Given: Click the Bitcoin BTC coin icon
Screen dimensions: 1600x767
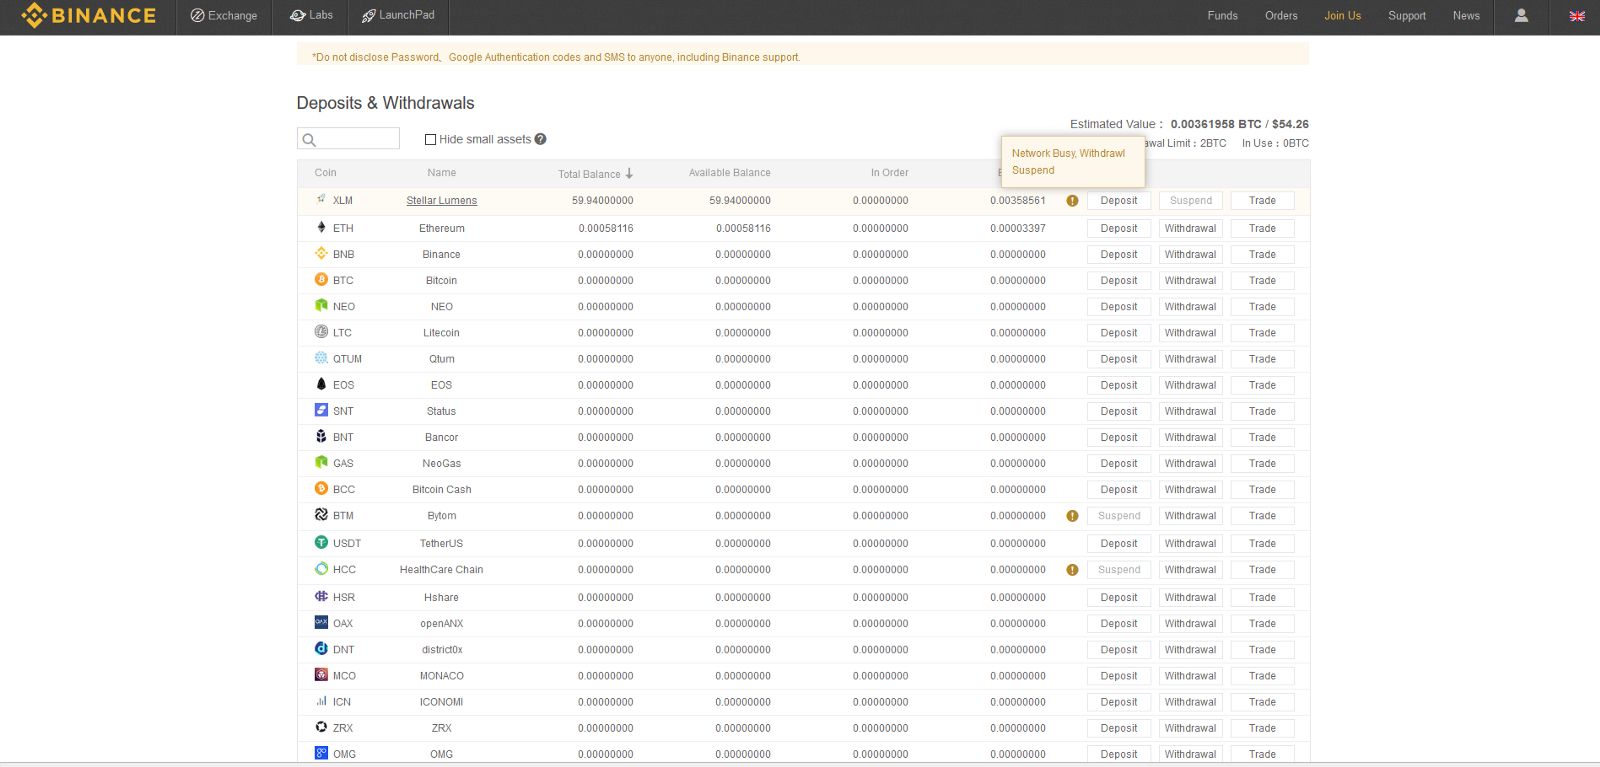Looking at the screenshot, I should tap(321, 280).
